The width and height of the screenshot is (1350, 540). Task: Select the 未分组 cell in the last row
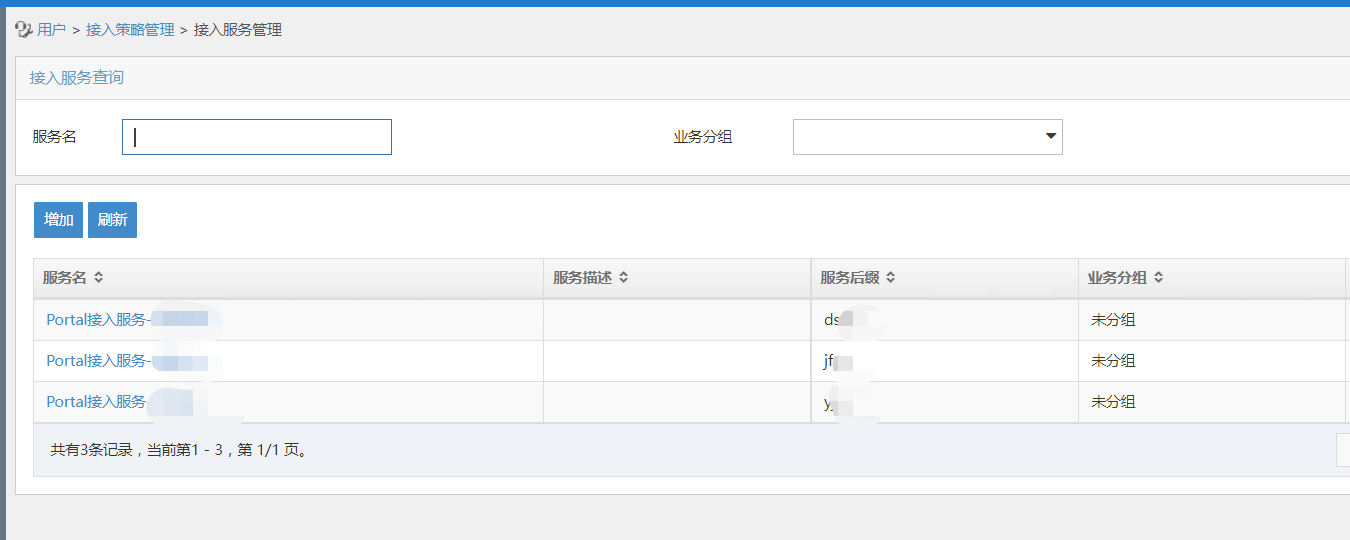click(x=1113, y=402)
